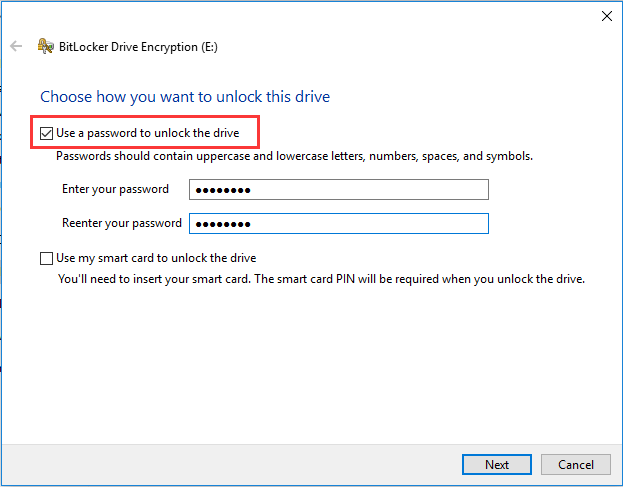Click the password requirements hint text

(294, 156)
